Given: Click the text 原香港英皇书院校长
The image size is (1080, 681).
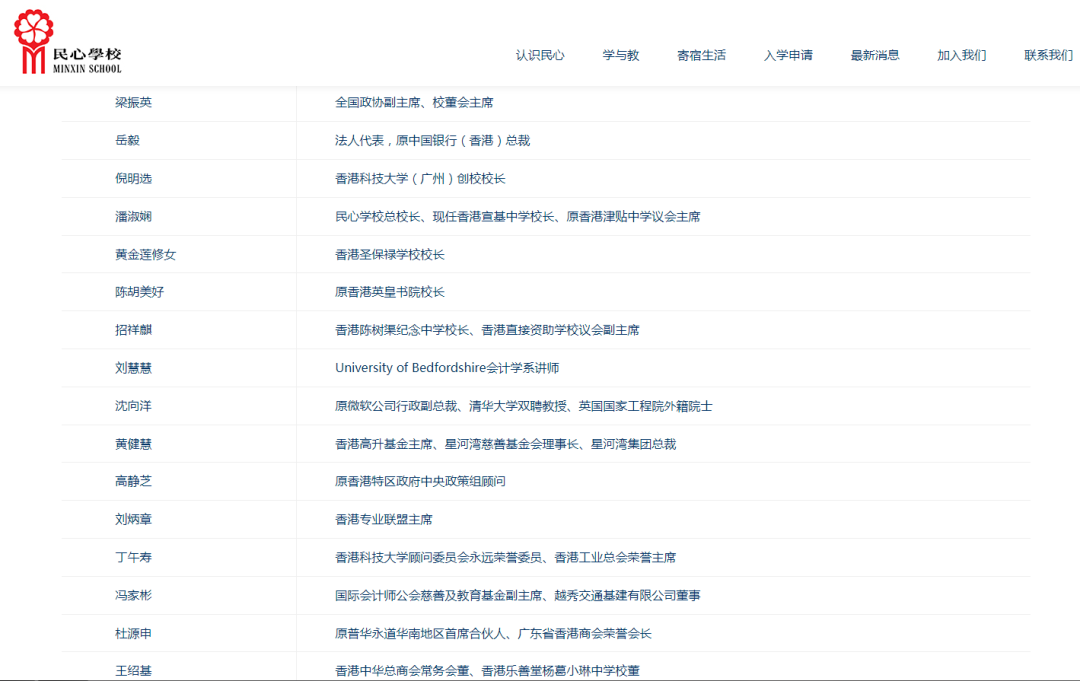Looking at the screenshot, I should (x=390, y=292).
